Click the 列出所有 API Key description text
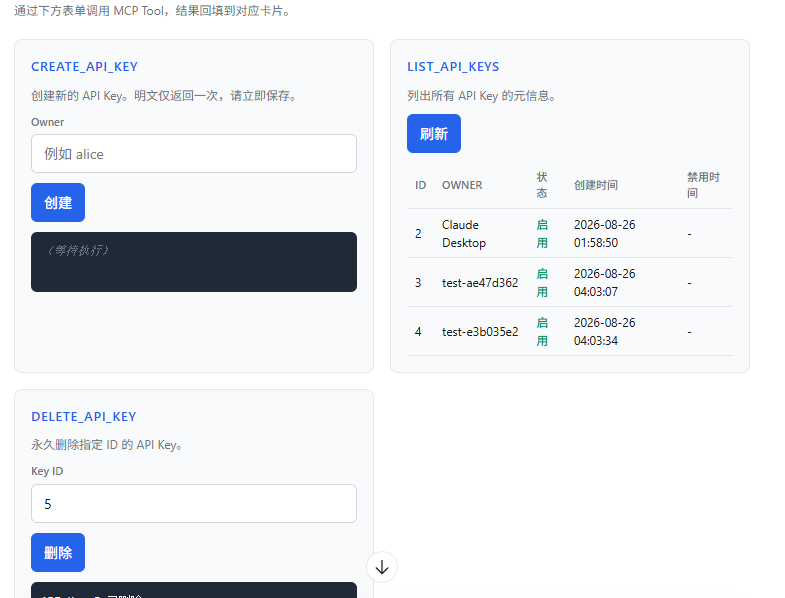Screen dimensions: 785x598 [x=482, y=96]
